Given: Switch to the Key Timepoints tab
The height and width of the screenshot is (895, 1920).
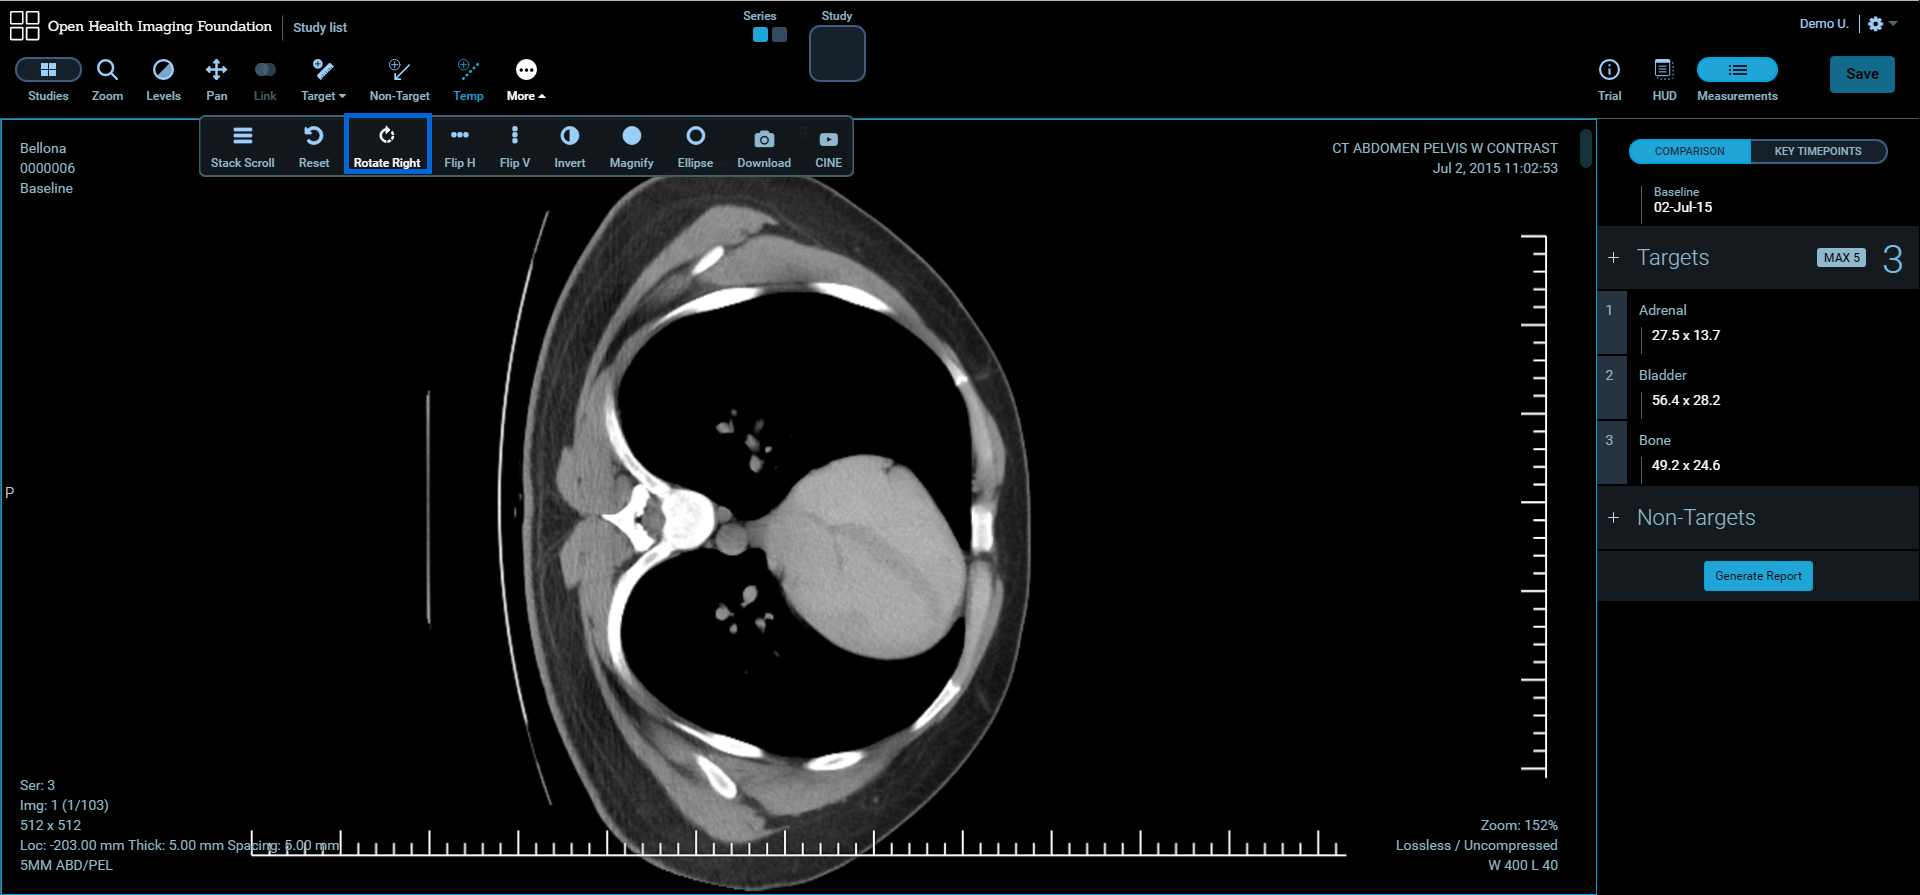Looking at the screenshot, I should point(1817,151).
